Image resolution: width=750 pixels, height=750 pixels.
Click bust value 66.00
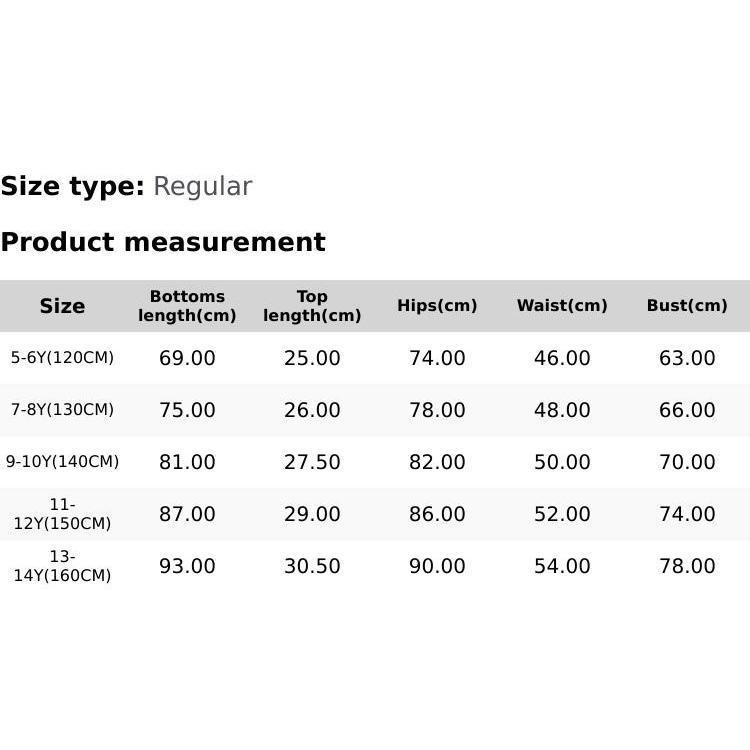point(687,410)
